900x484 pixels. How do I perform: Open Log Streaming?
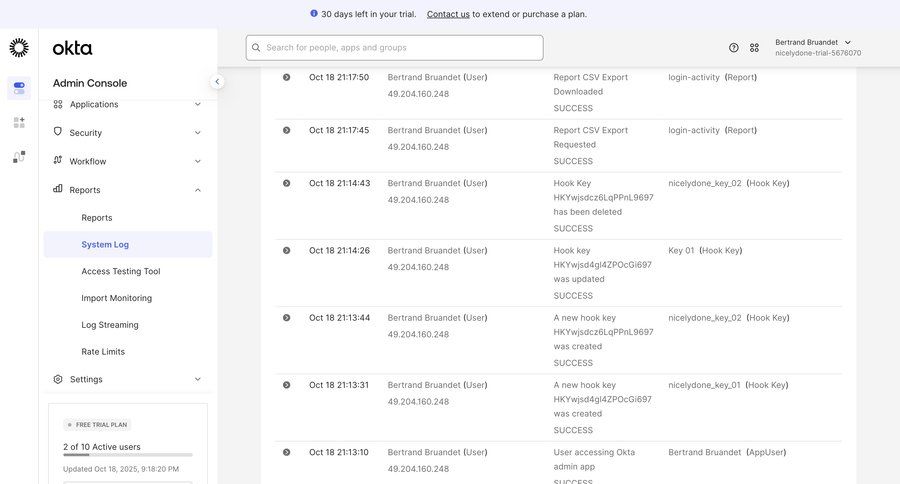tap(110, 325)
